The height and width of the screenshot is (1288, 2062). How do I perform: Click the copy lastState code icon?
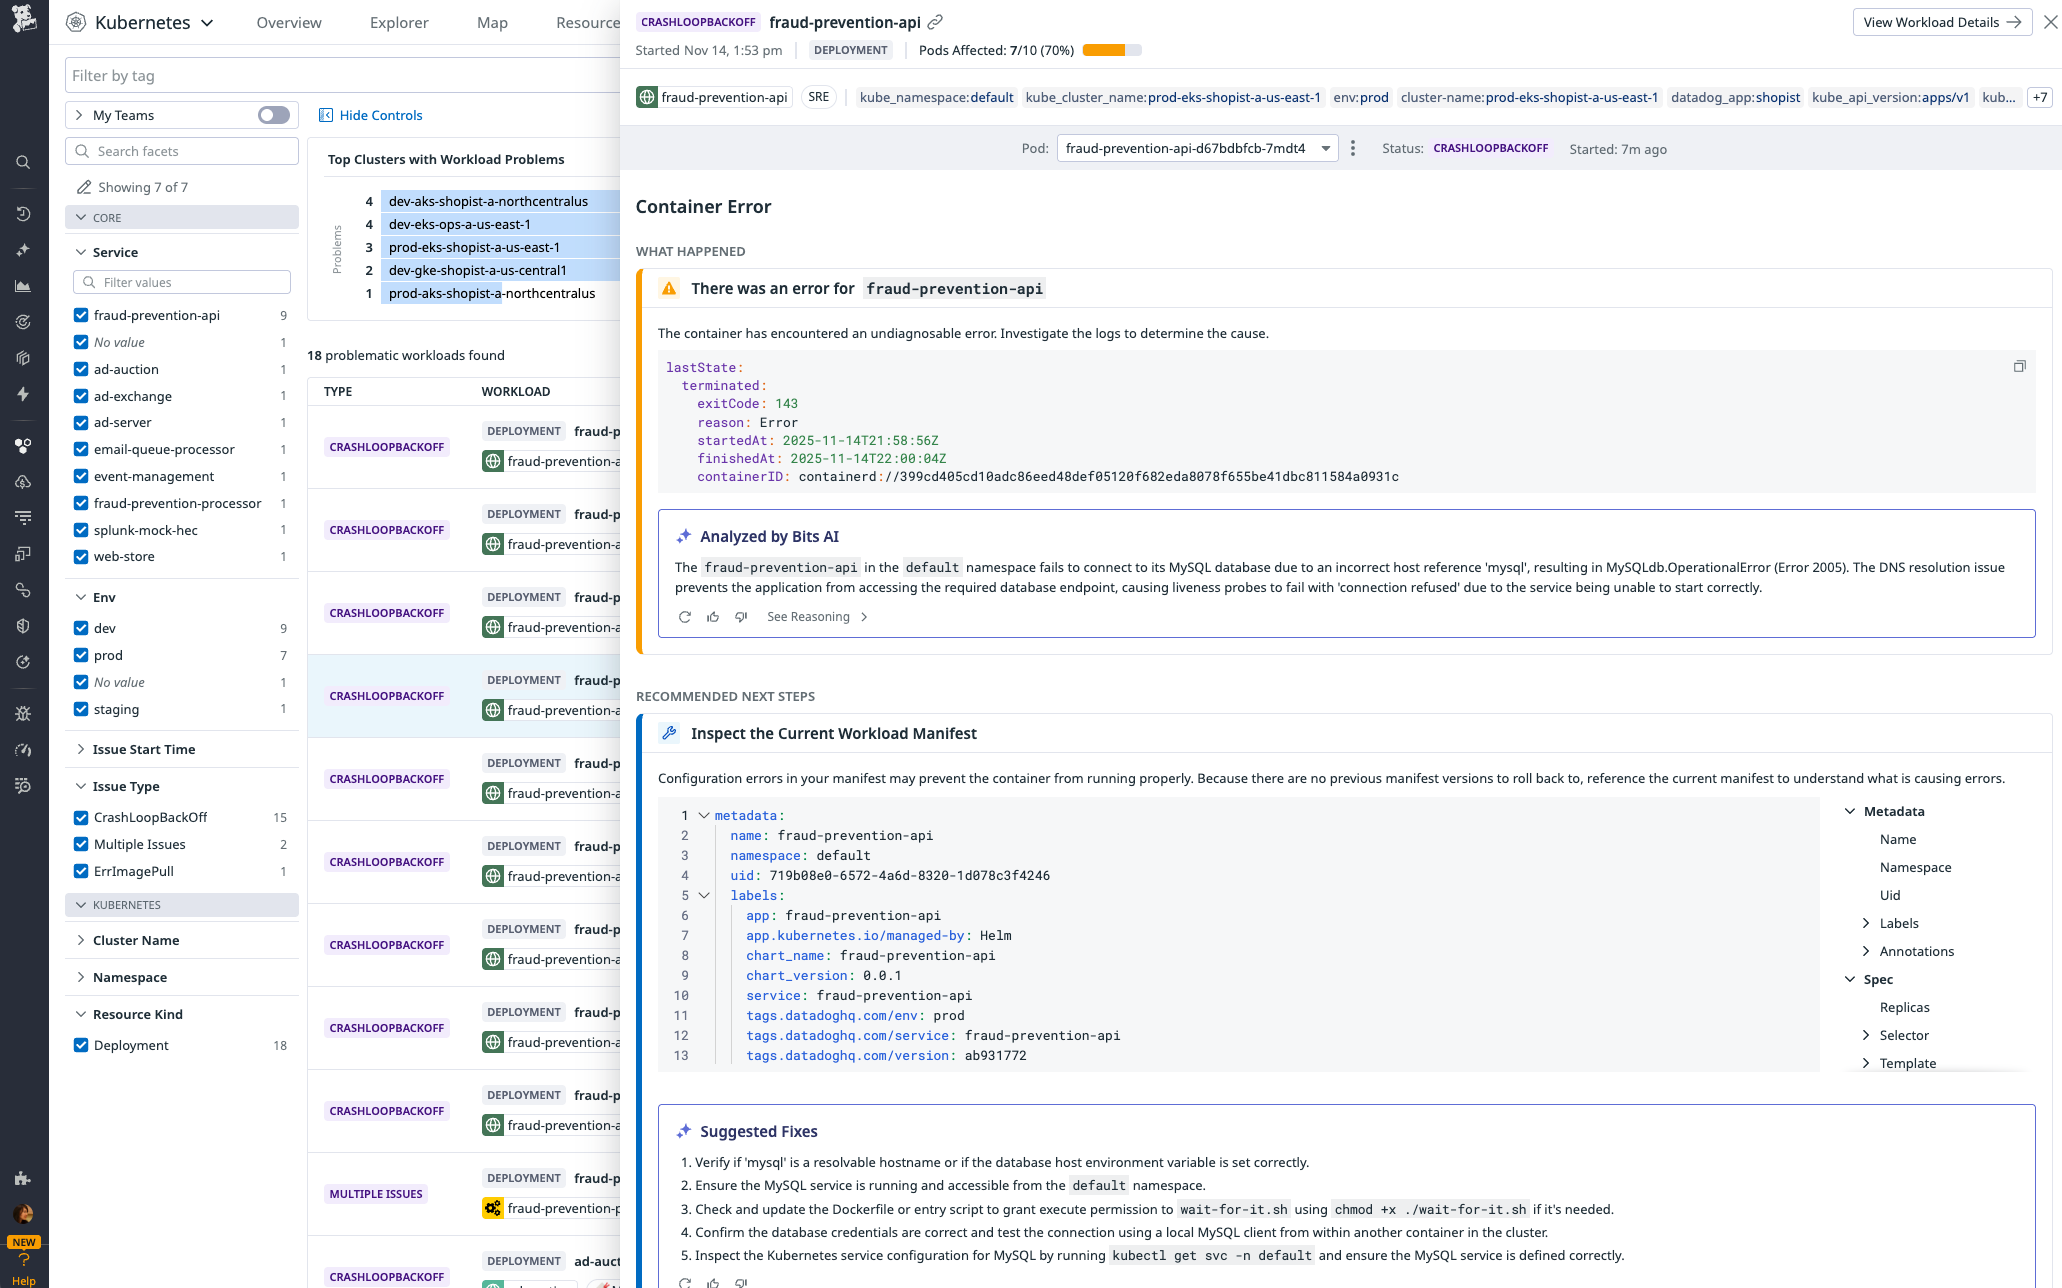click(x=2019, y=367)
